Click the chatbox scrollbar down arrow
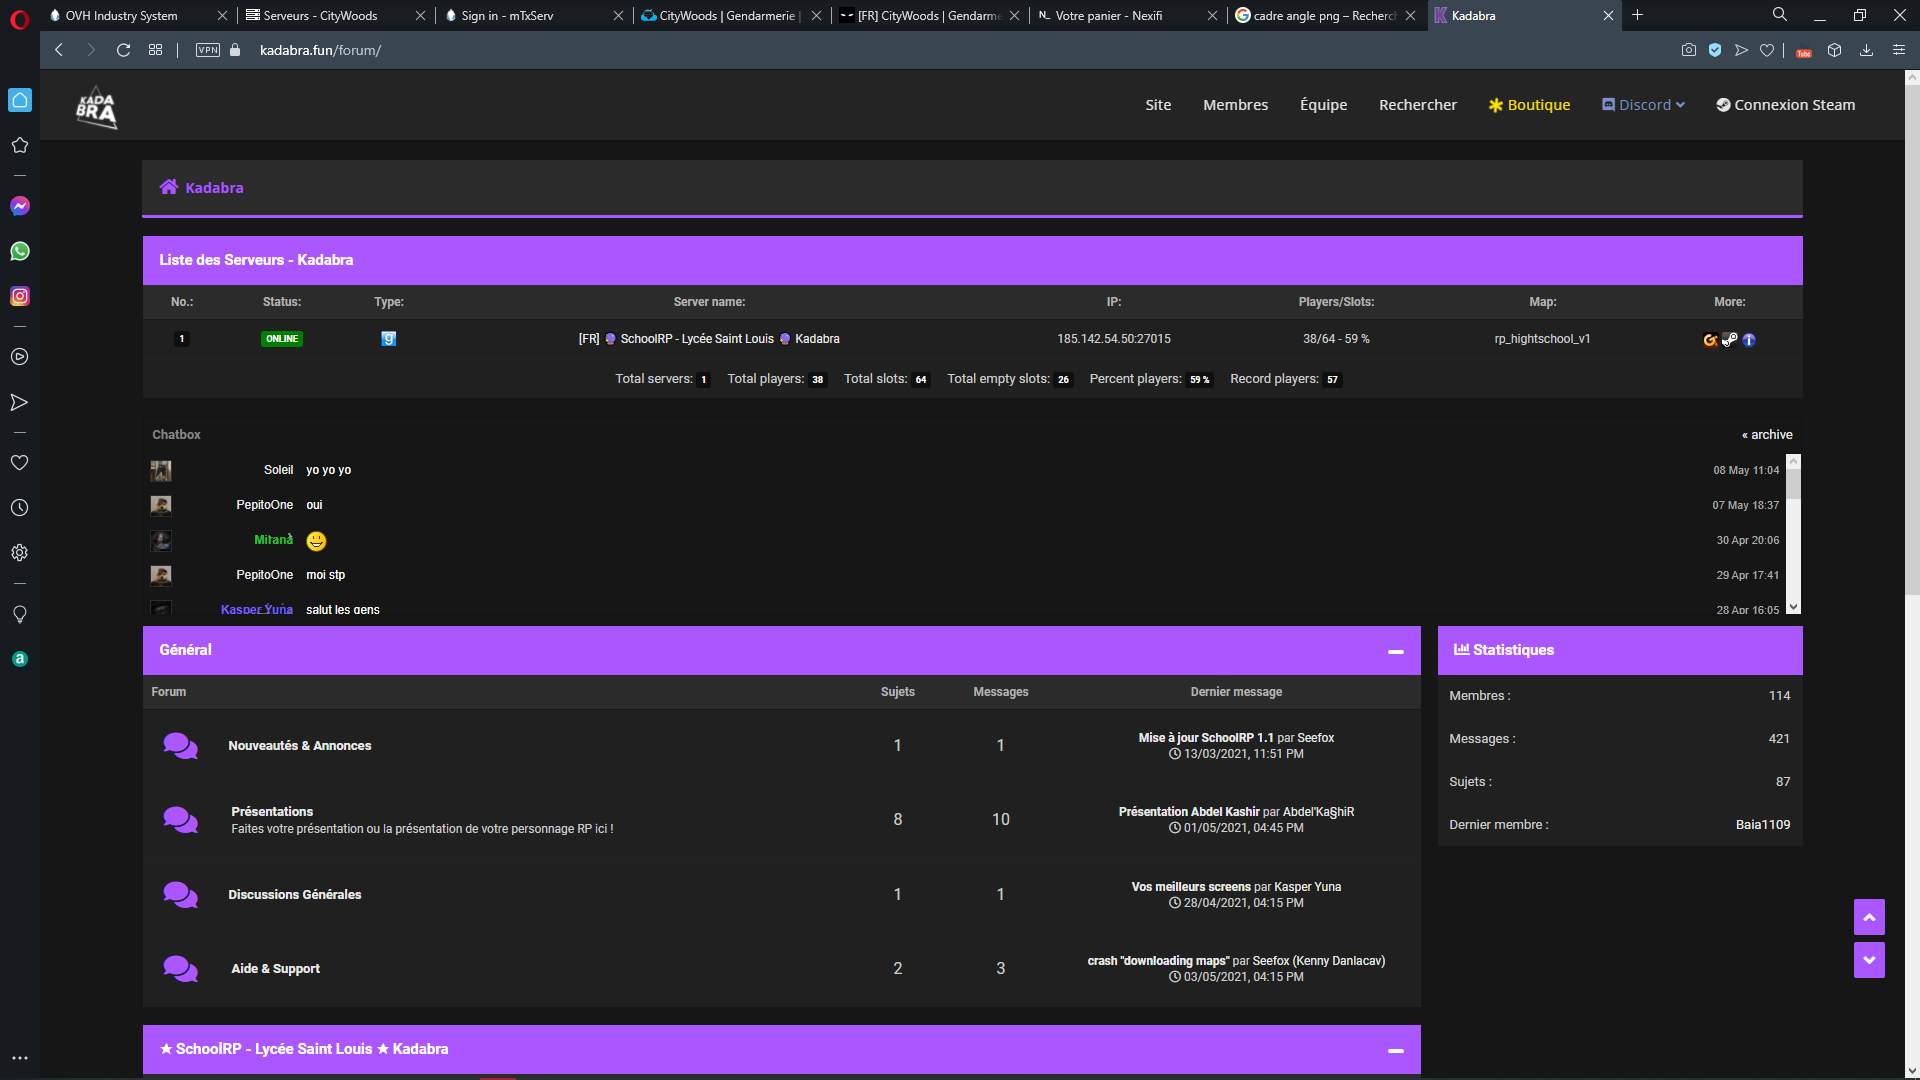Viewport: 1920px width, 1080px height. click(1793, 607)
